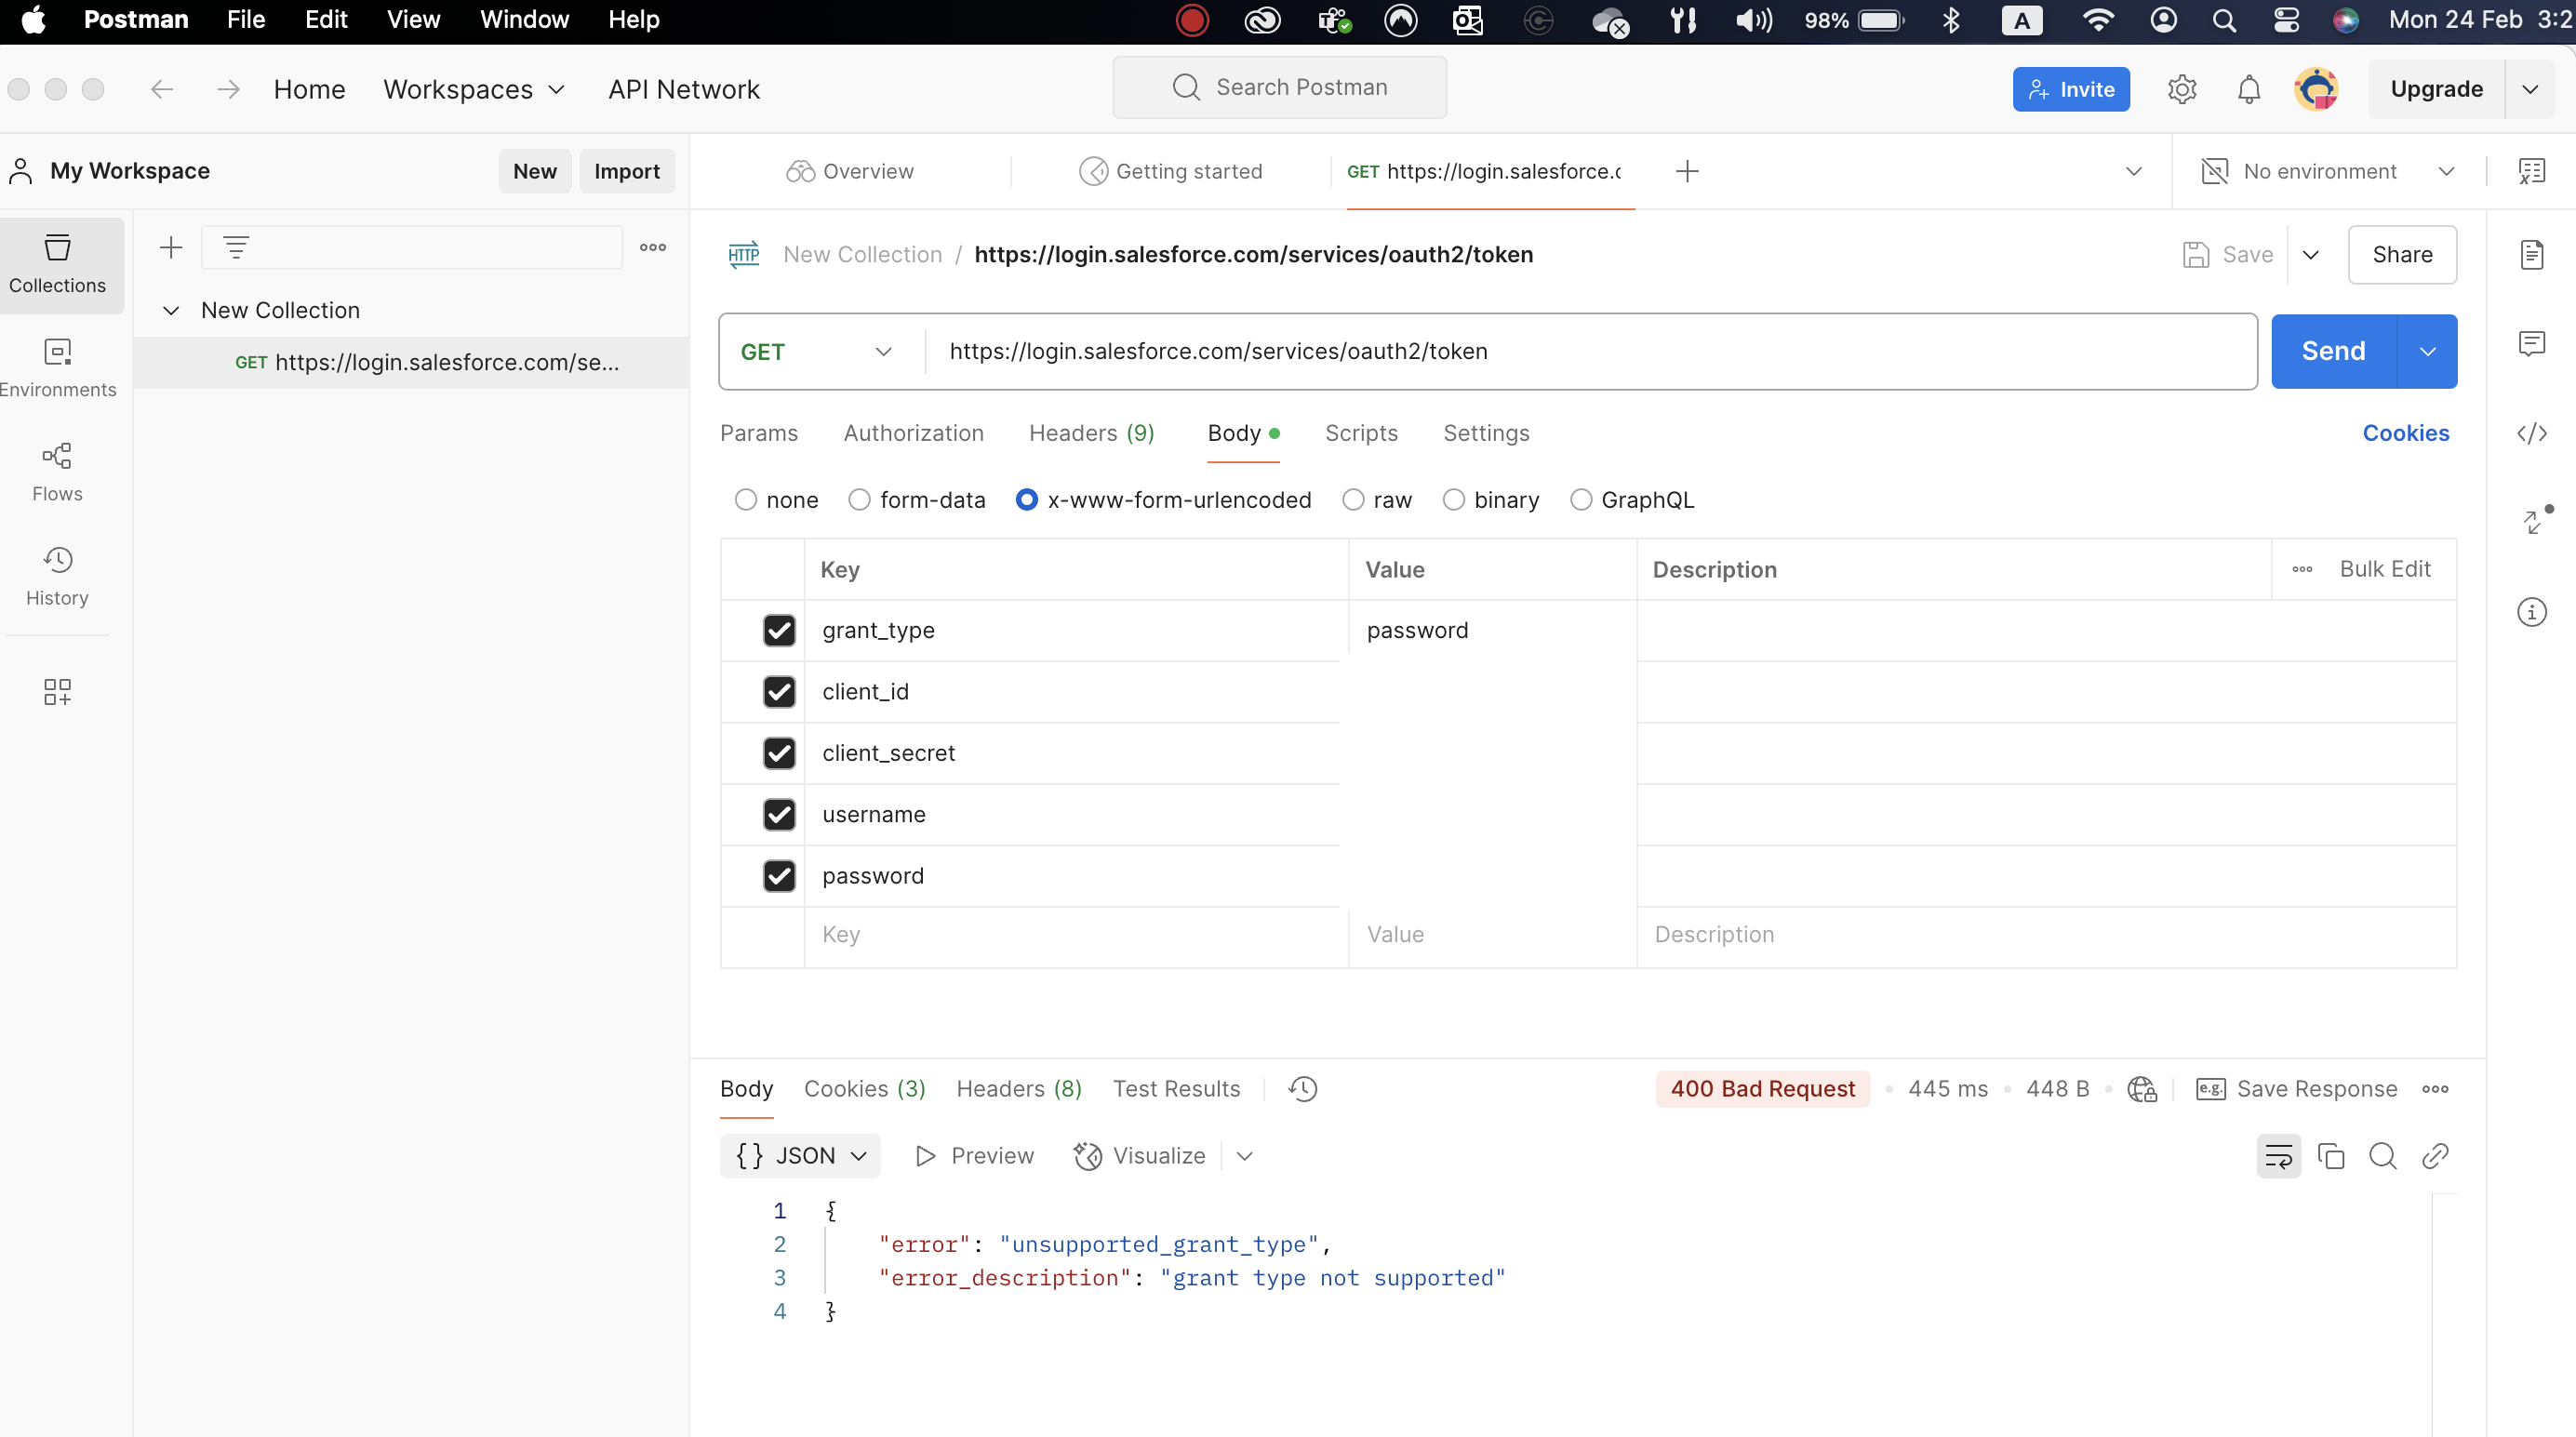
Task: Open the JSON response format dropdown
Action: tap(800, 1156)
